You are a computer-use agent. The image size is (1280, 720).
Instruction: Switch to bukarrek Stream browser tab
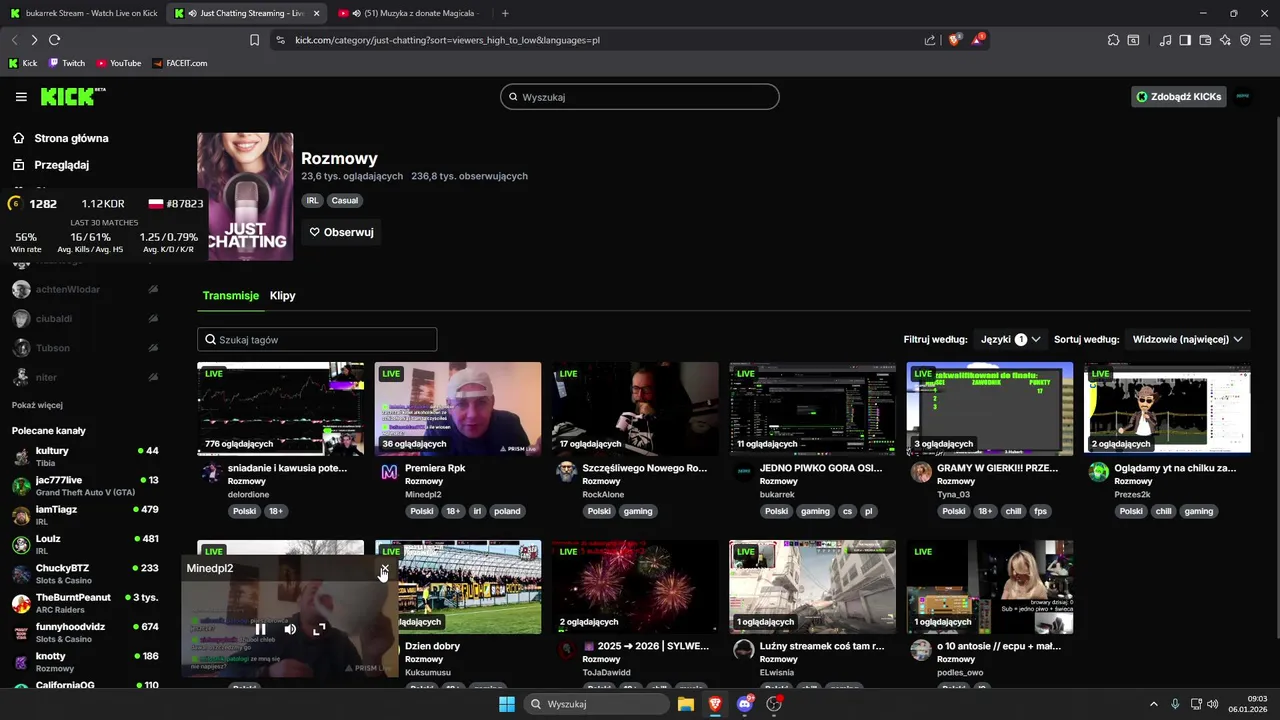tap(84, 13)
